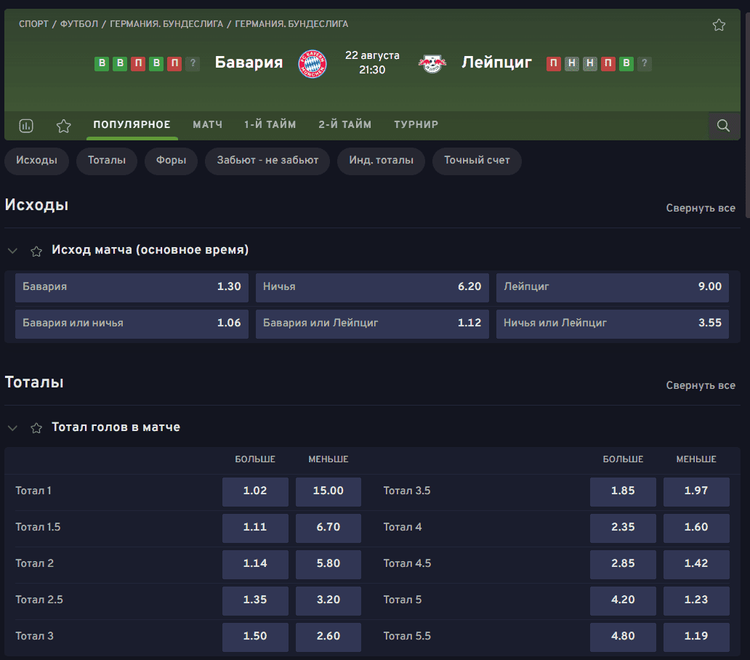Screen dimensions: 750x660
Task: Select the 'Точный счет' filter chip
Action: tap(476, 161)
